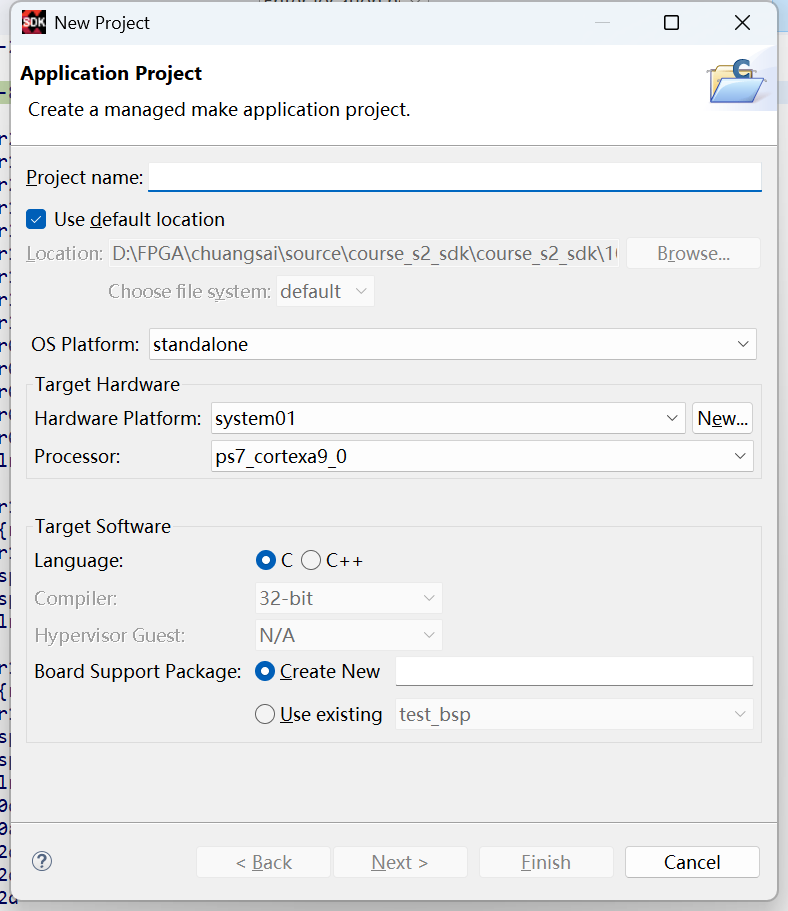Click the Next > button
This screenshot has height=911, width=788.
click(x=400, y=862)
